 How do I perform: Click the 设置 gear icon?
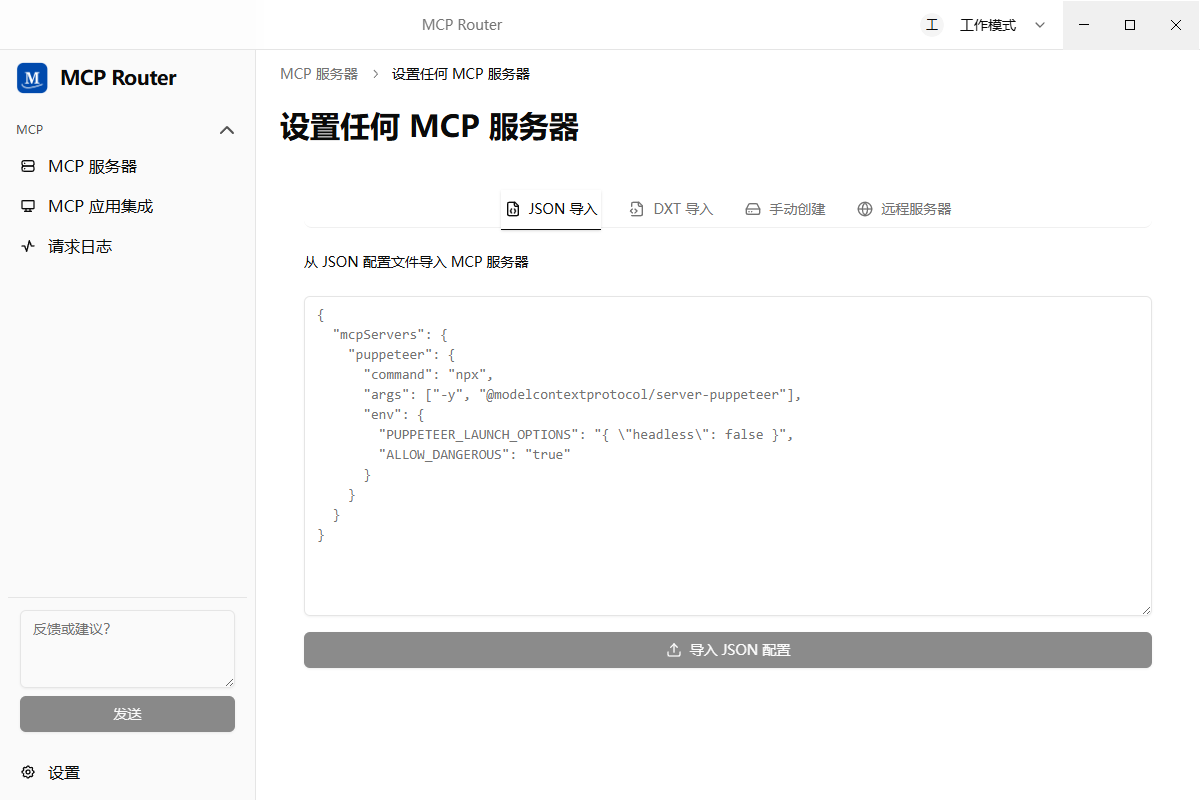(x=28, y=772)
